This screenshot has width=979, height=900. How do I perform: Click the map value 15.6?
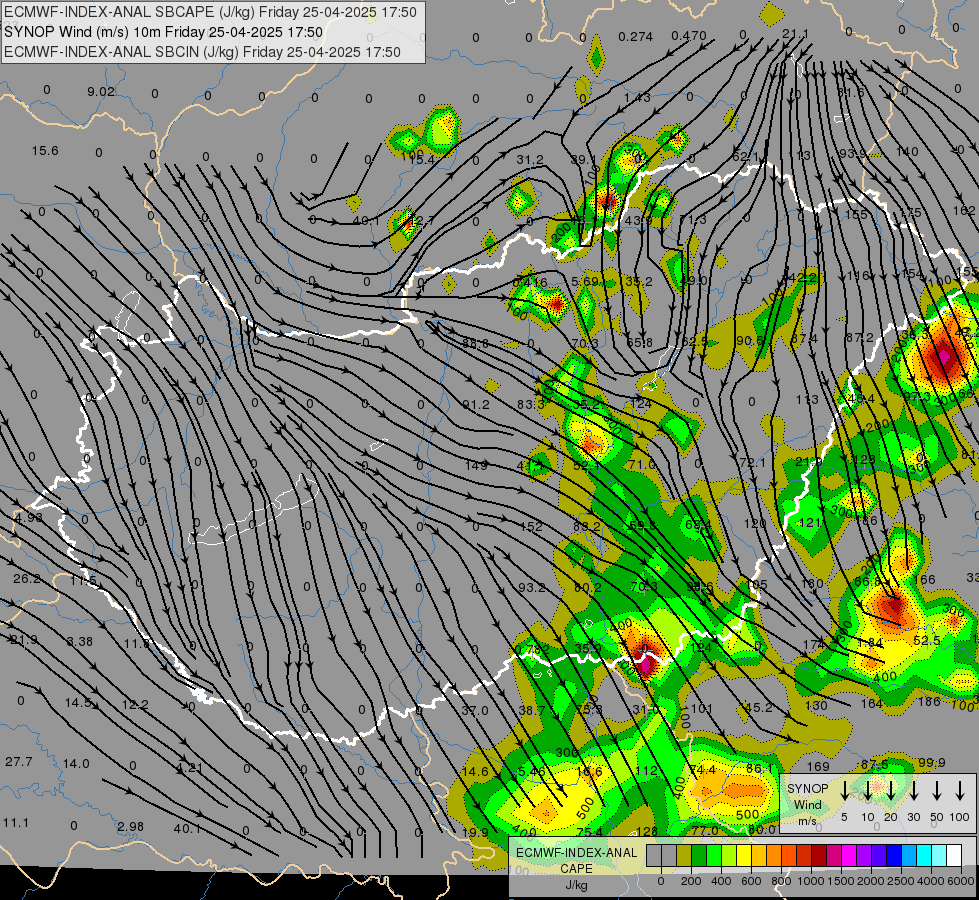(45, 151)
